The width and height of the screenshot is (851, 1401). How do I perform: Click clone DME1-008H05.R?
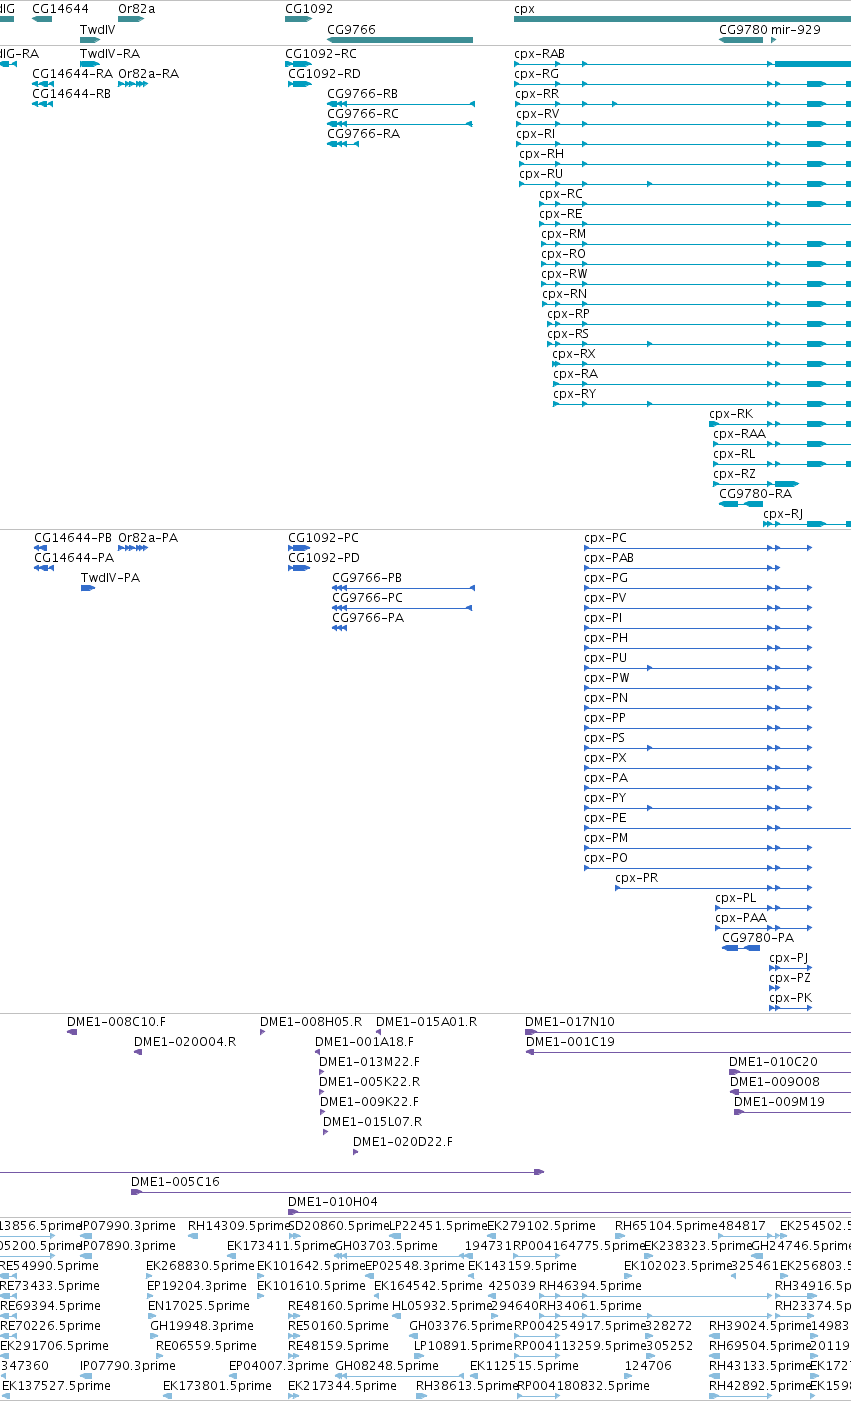[x=311, y=1022]
